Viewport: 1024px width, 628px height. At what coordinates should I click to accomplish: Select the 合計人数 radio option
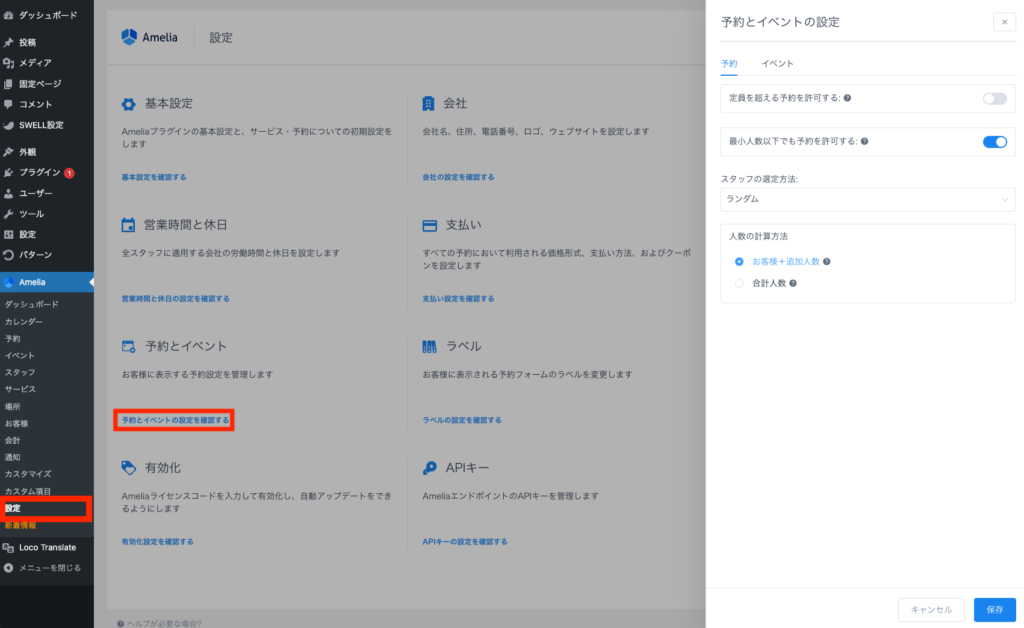tap(739, 283)
